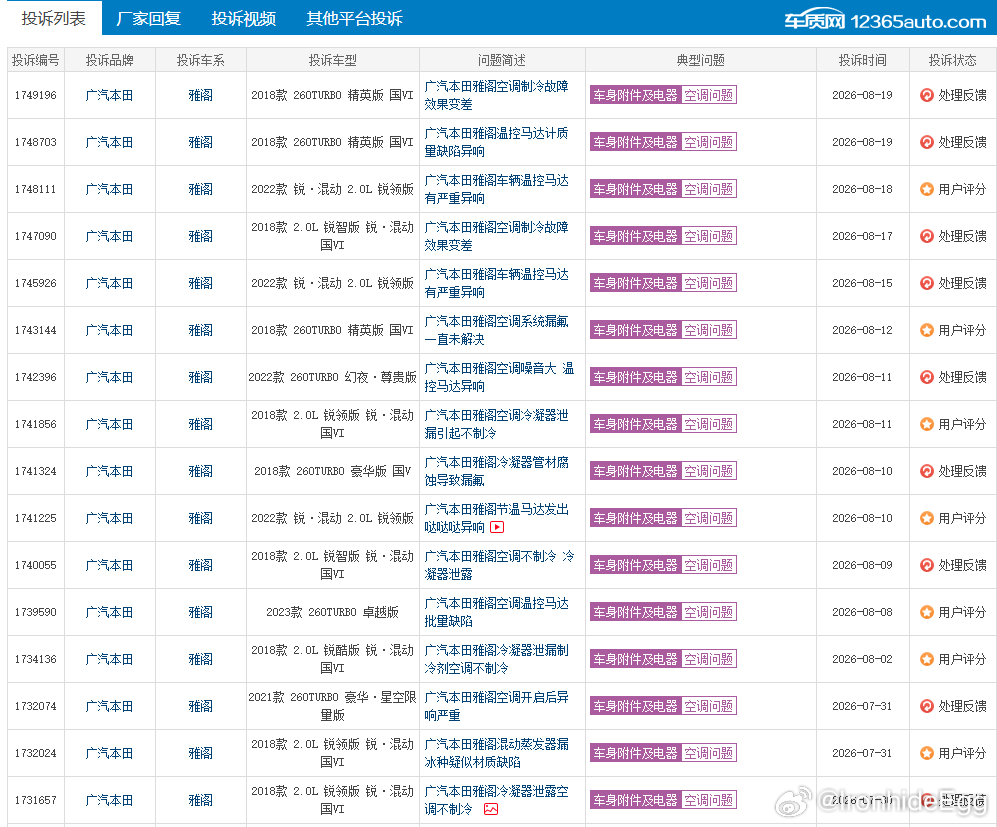Click 用户评分 status text for complaint 1741856
Image resolution: width=997 pixels, height=827 pixels.
click(962, 425)
